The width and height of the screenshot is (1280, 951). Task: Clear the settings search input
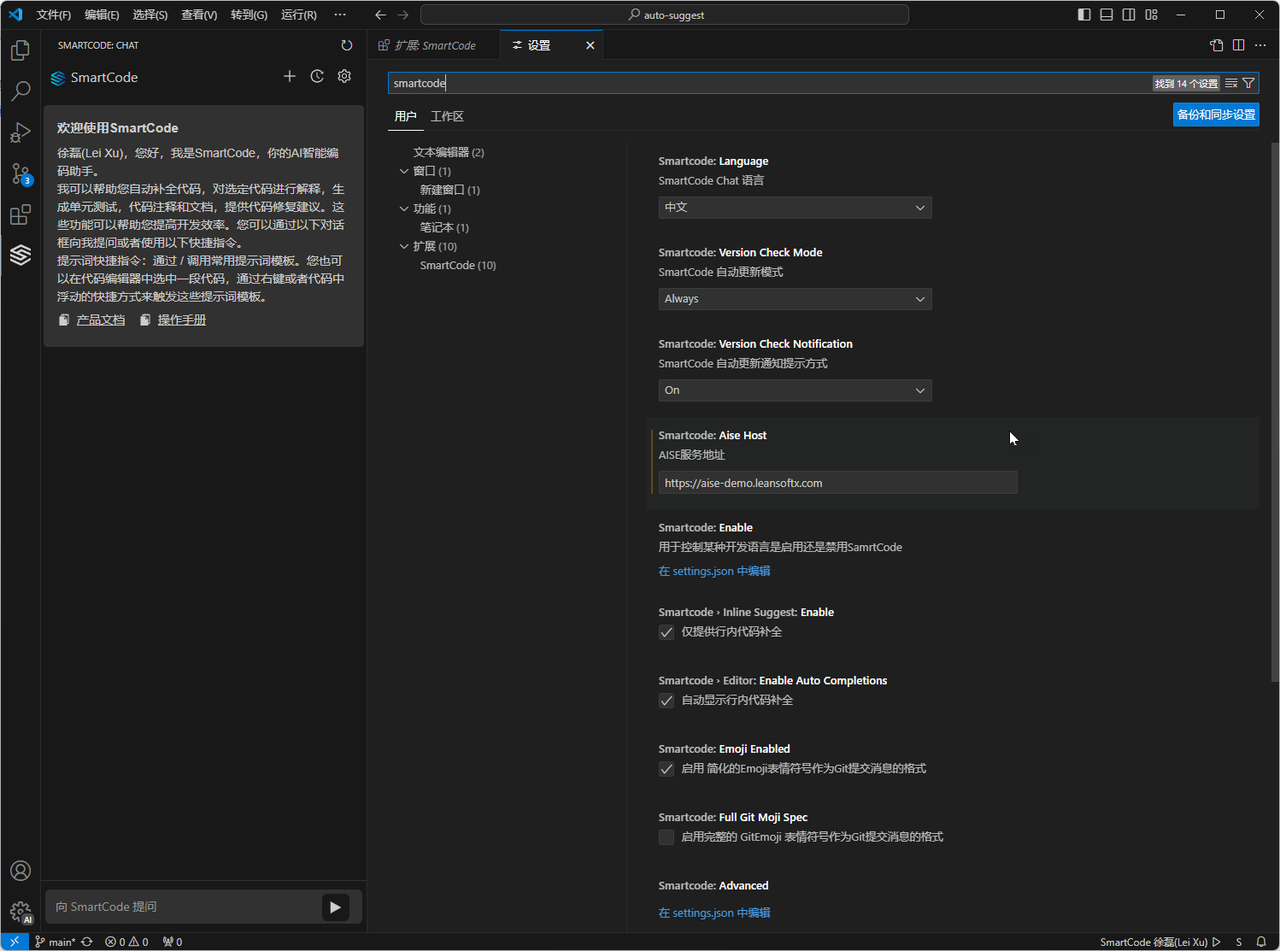coord(1231,83)
